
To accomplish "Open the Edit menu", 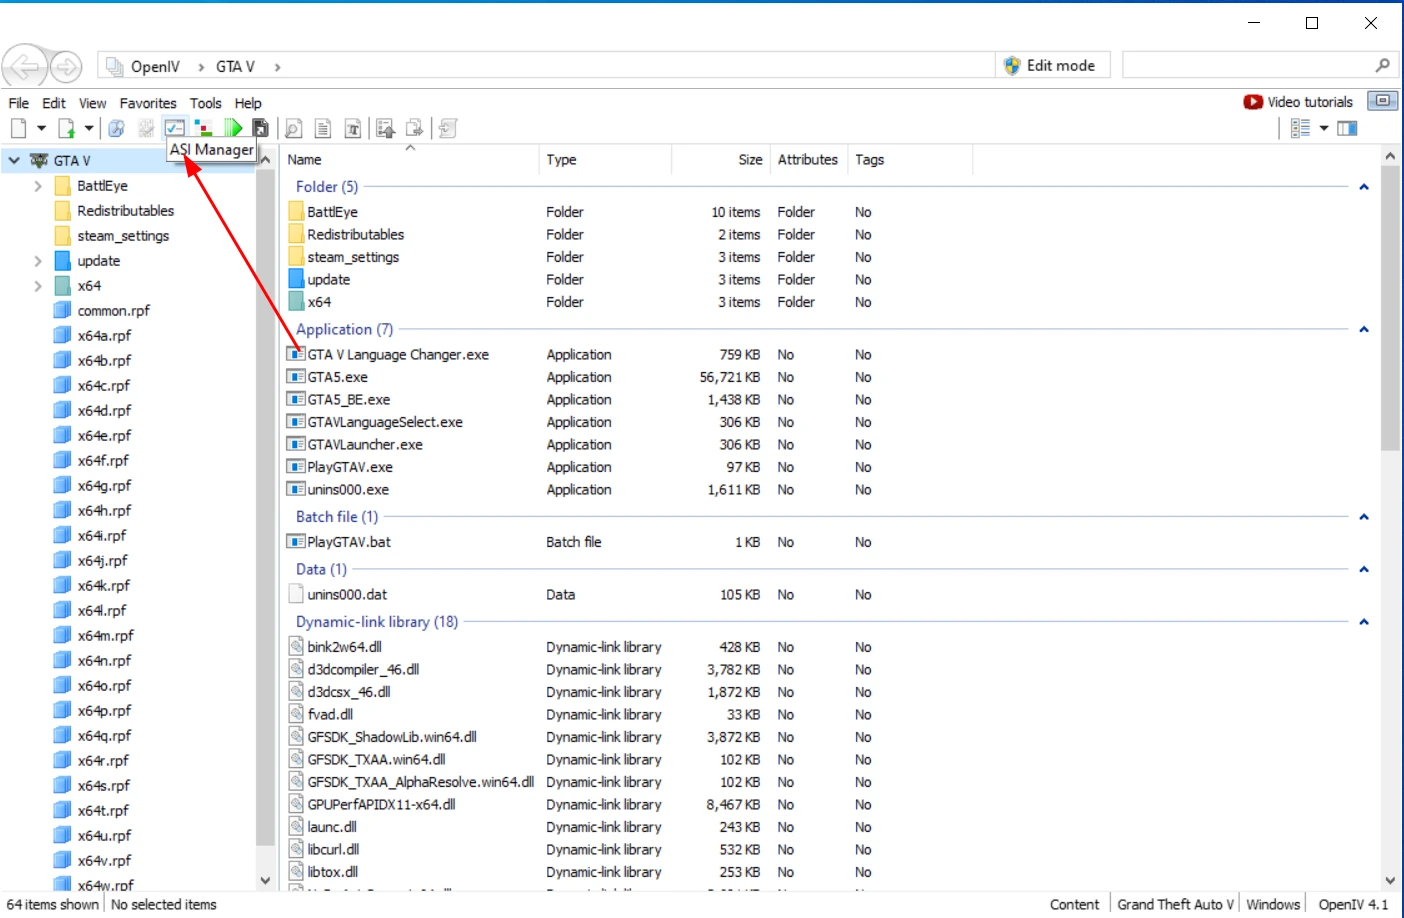I will point(54,103).
